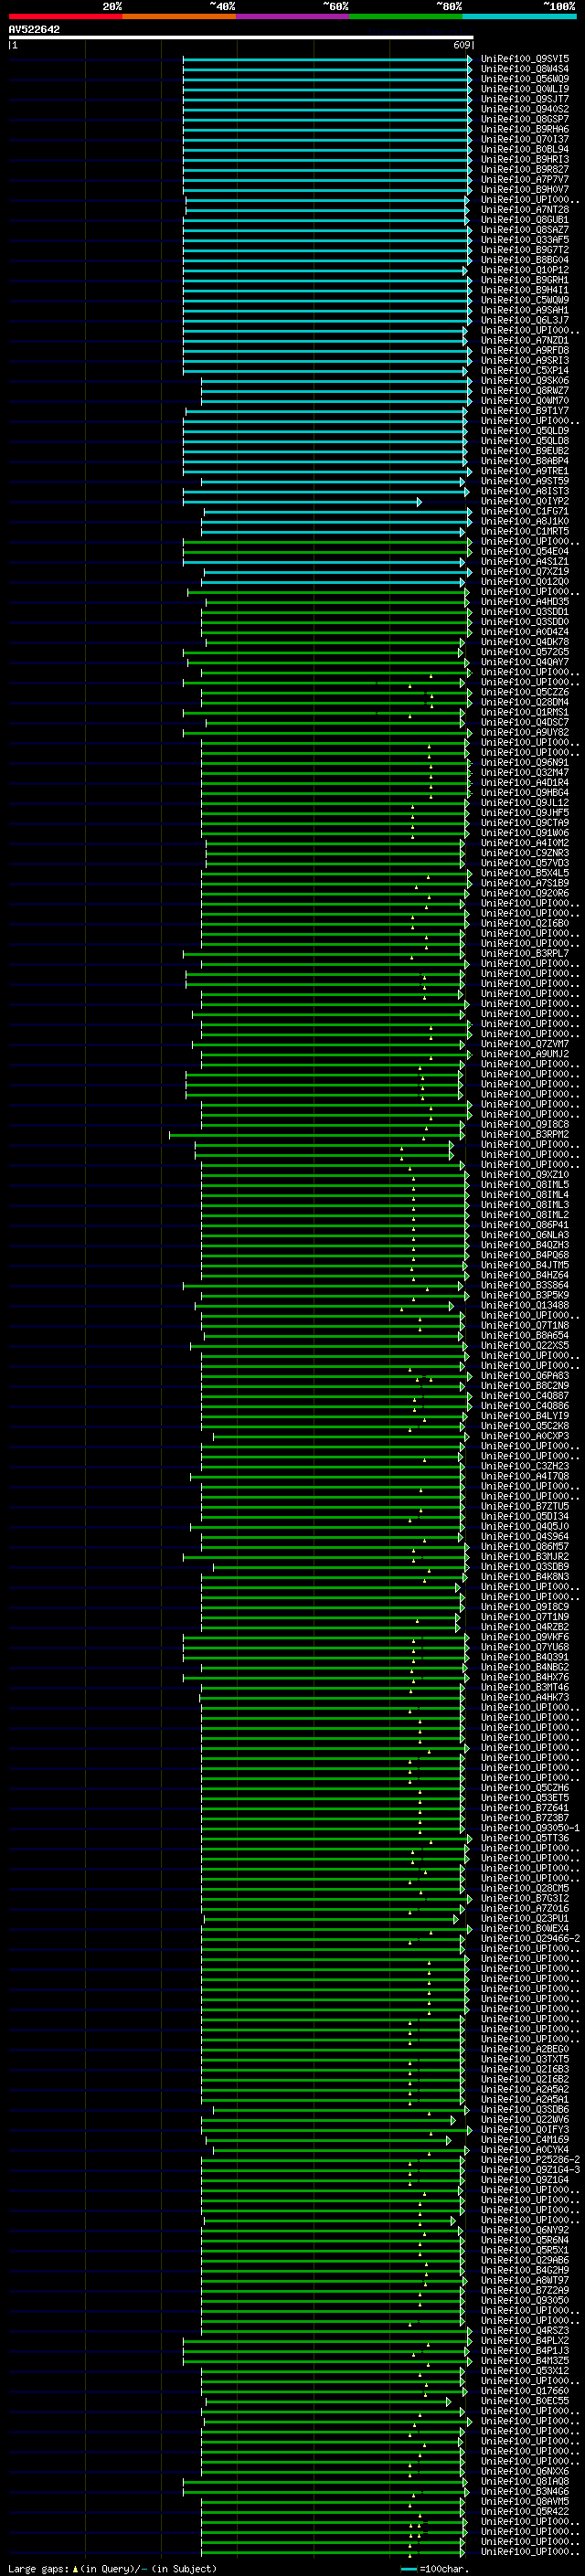Click hit UniRef100_Q54E04
The height and width of the screenshot is (2576, 585).
pos(525,551)
